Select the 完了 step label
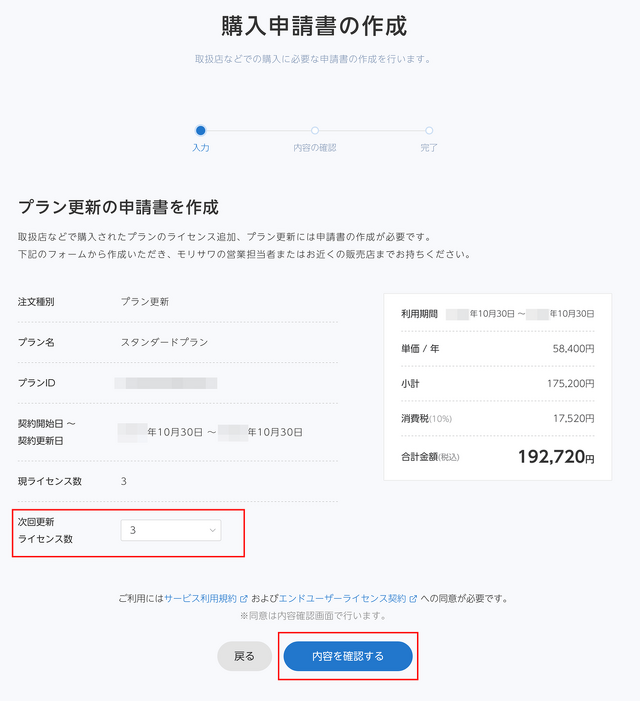 point(429,148)
